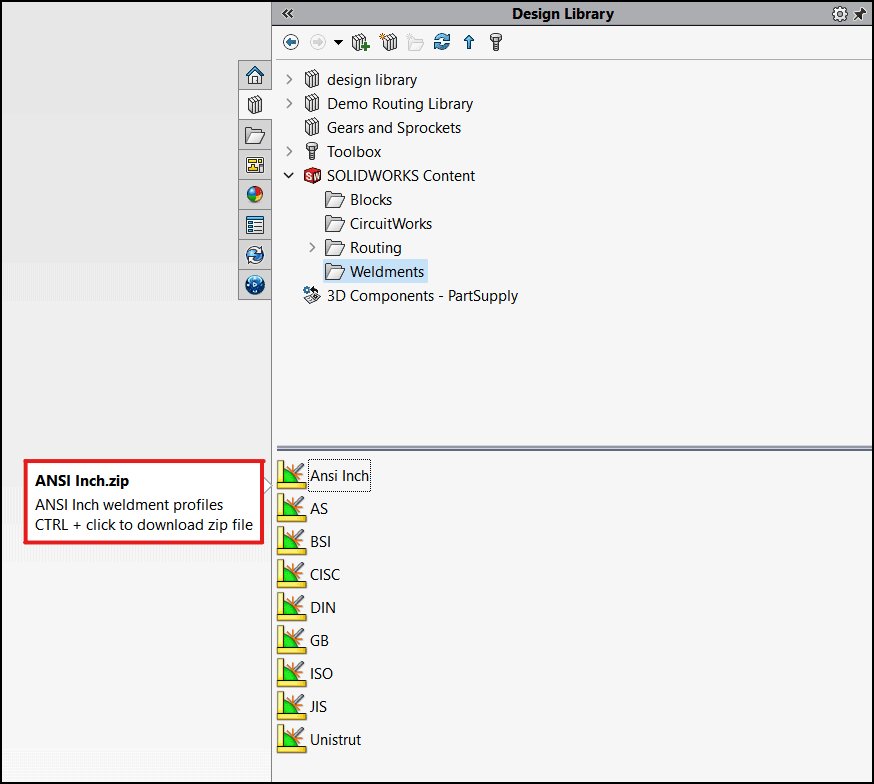Open 3D Components - PartSupply
The width and height of the screenshot is (874, 784).
pyautogui.click(x=423, y=295)
